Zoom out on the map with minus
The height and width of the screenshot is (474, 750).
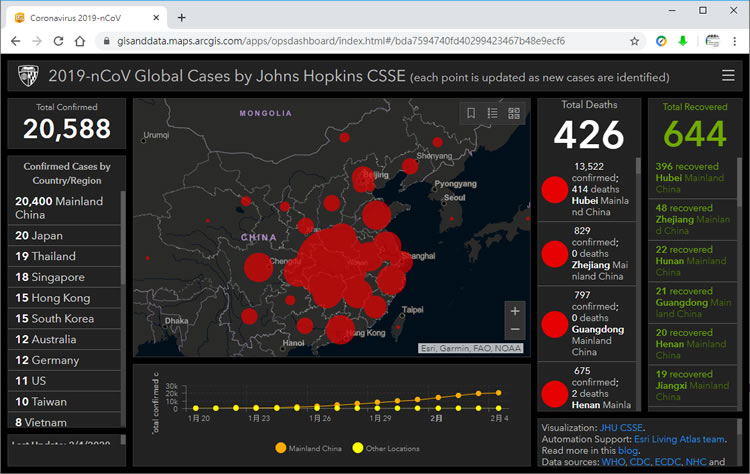(x=515, y=329)
